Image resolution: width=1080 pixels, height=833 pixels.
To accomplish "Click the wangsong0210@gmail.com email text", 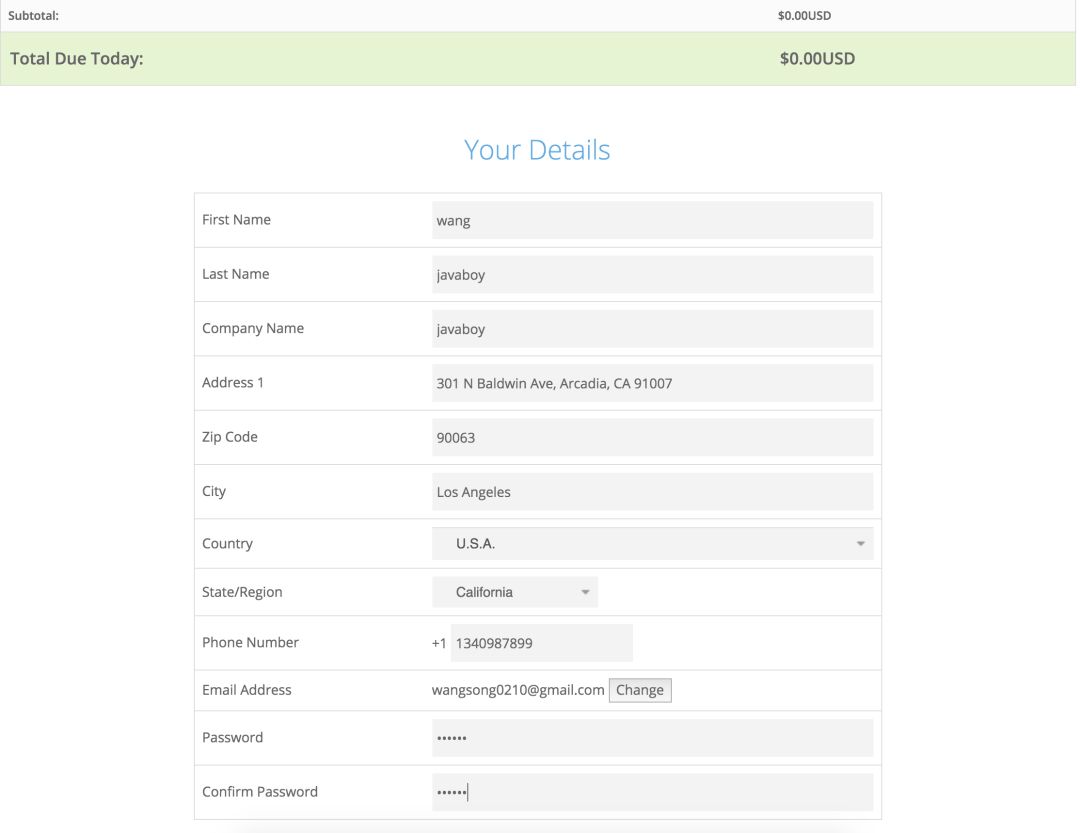I will pyautogui.click(x=518, y=690).
